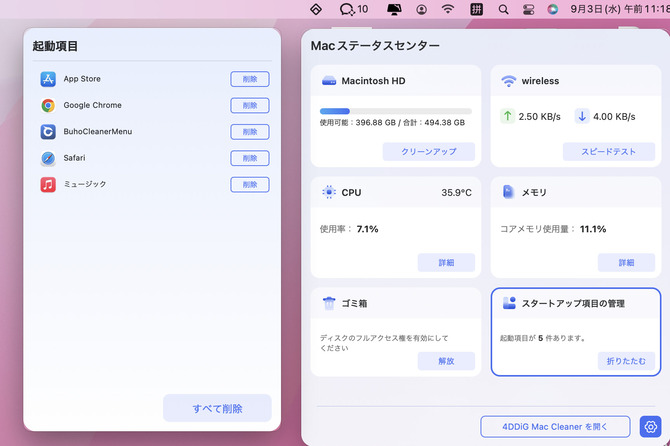This screenshot has width=670, height=446.
Task: Click the startup items management icon
Action: point(509,303)
